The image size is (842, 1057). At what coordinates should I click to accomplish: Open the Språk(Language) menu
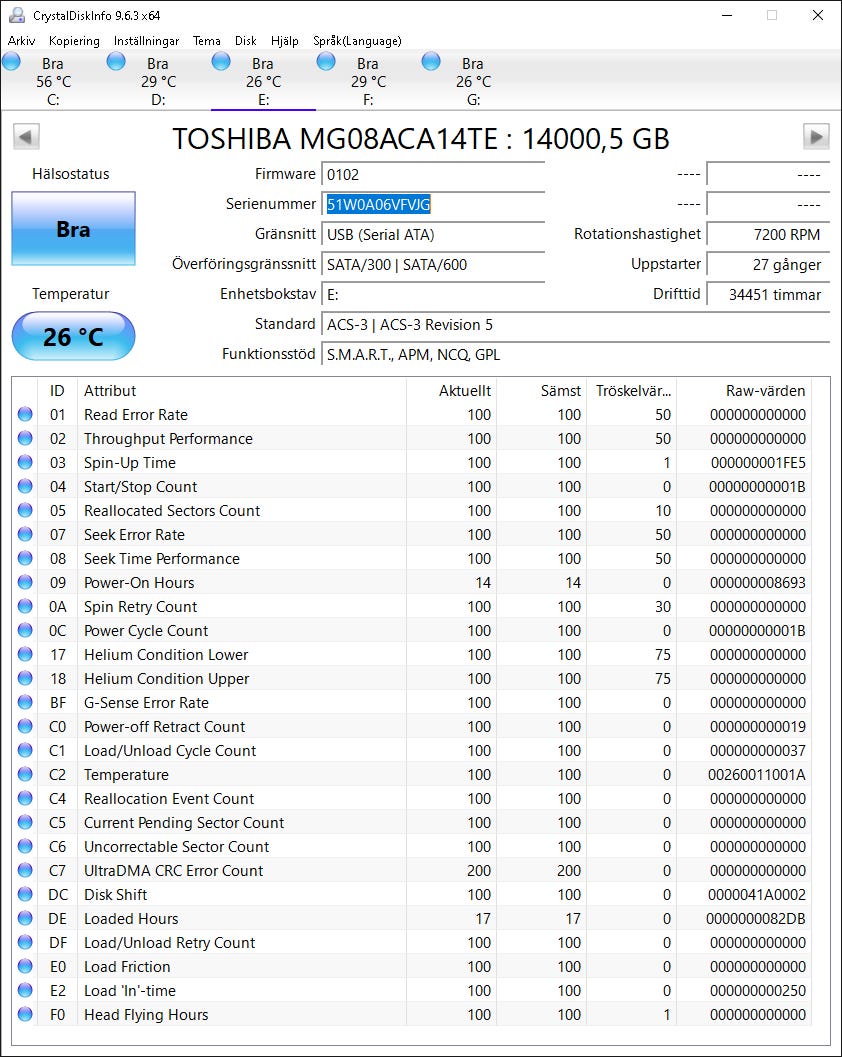click(357, 41)
